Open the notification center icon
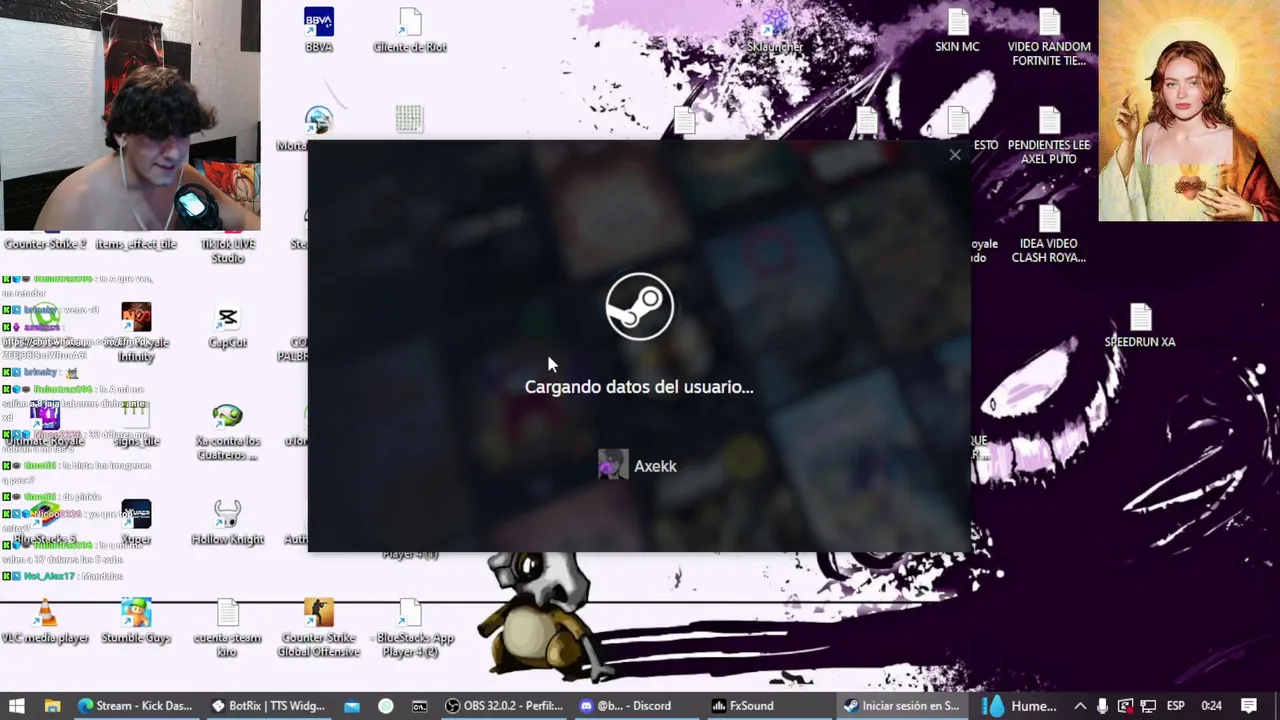Screen dimensions: 1280x720 [x=1249, y=706]
